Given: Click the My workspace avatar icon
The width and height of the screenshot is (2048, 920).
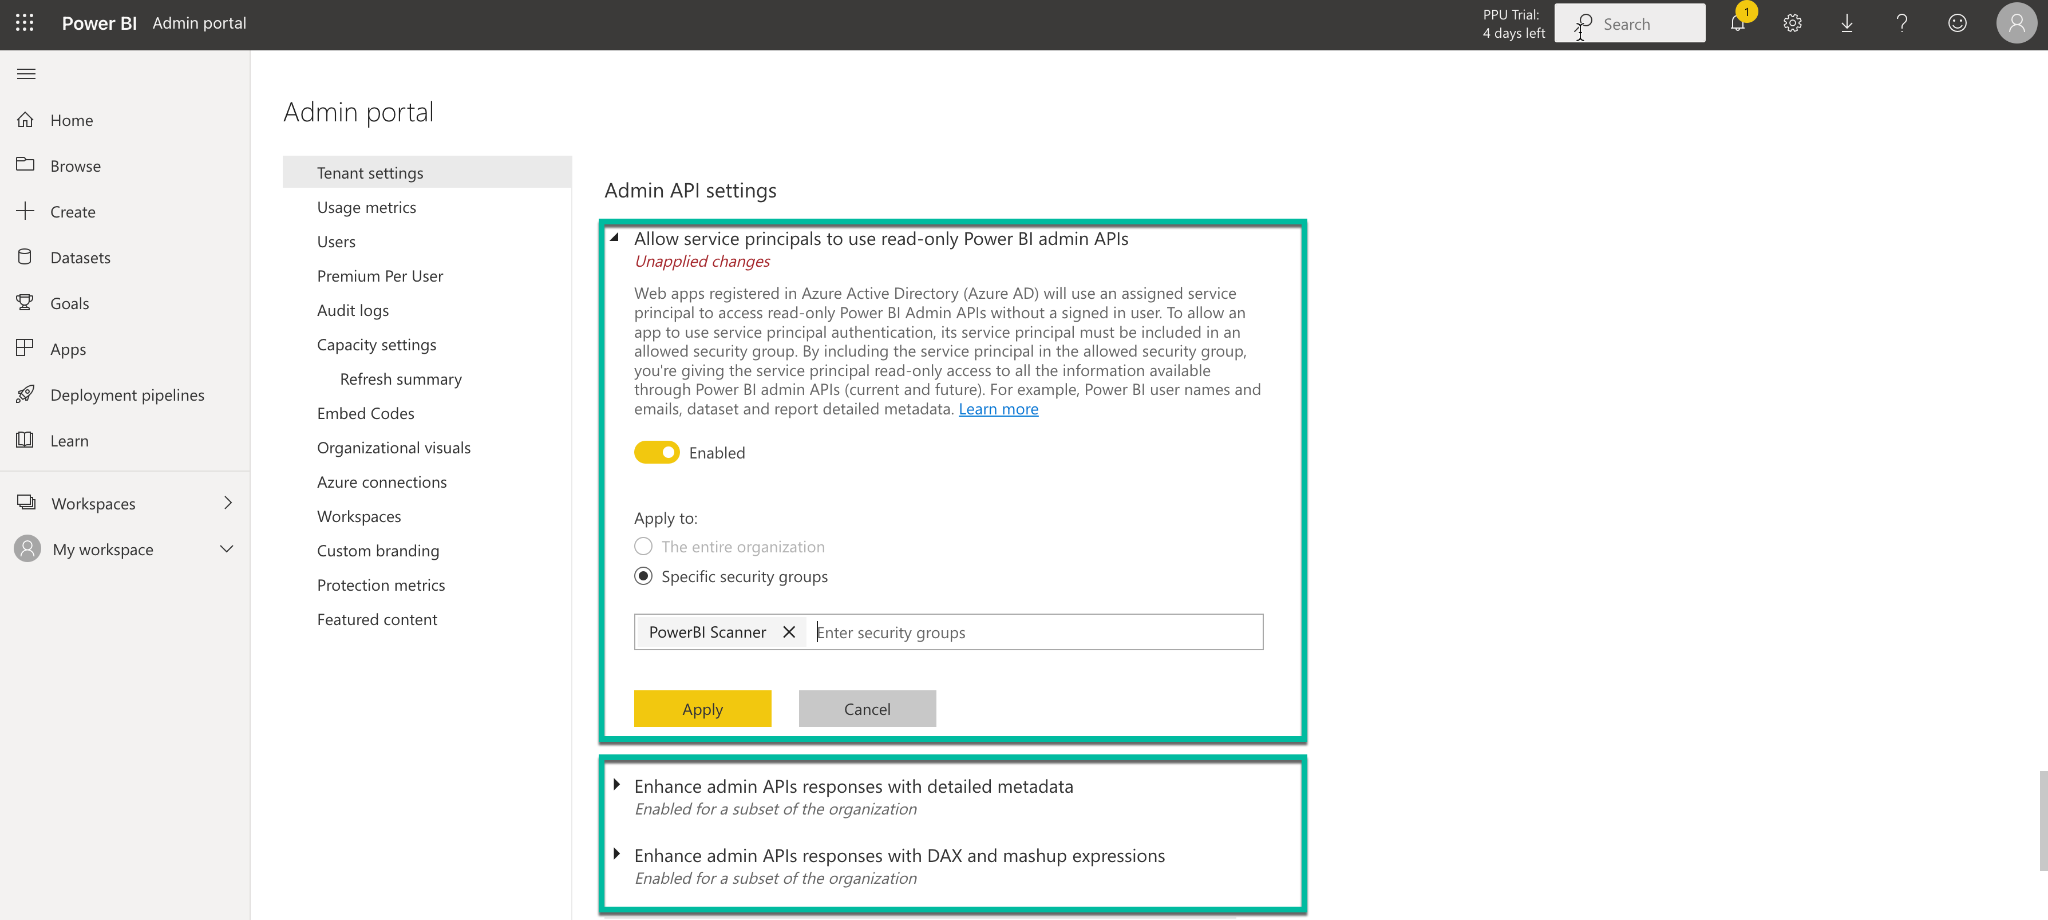Looking at the screenshot, I should [x=28, y=549].
